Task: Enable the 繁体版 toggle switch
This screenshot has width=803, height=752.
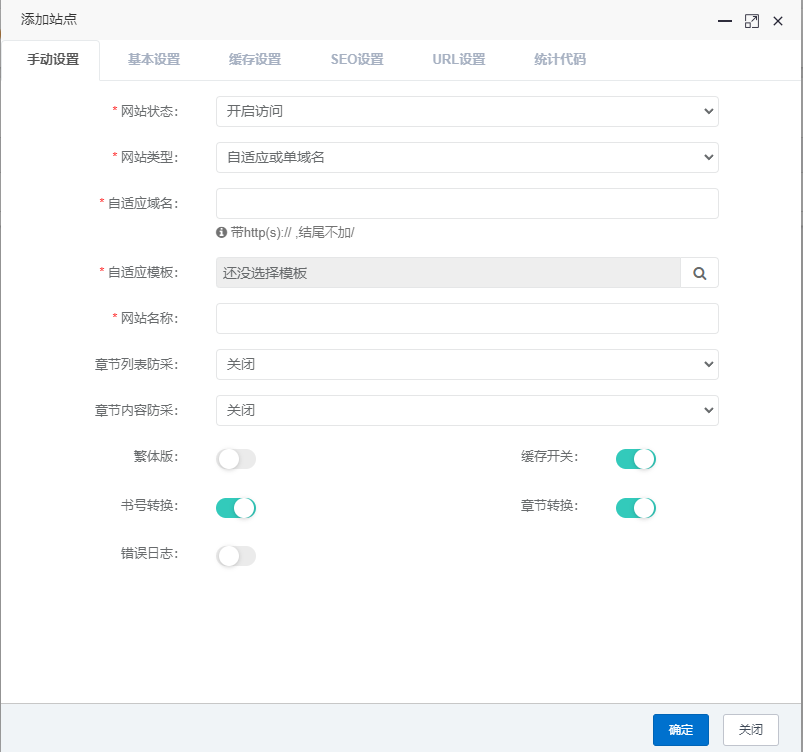Action: pyautogui.click(x=236, y=459)
